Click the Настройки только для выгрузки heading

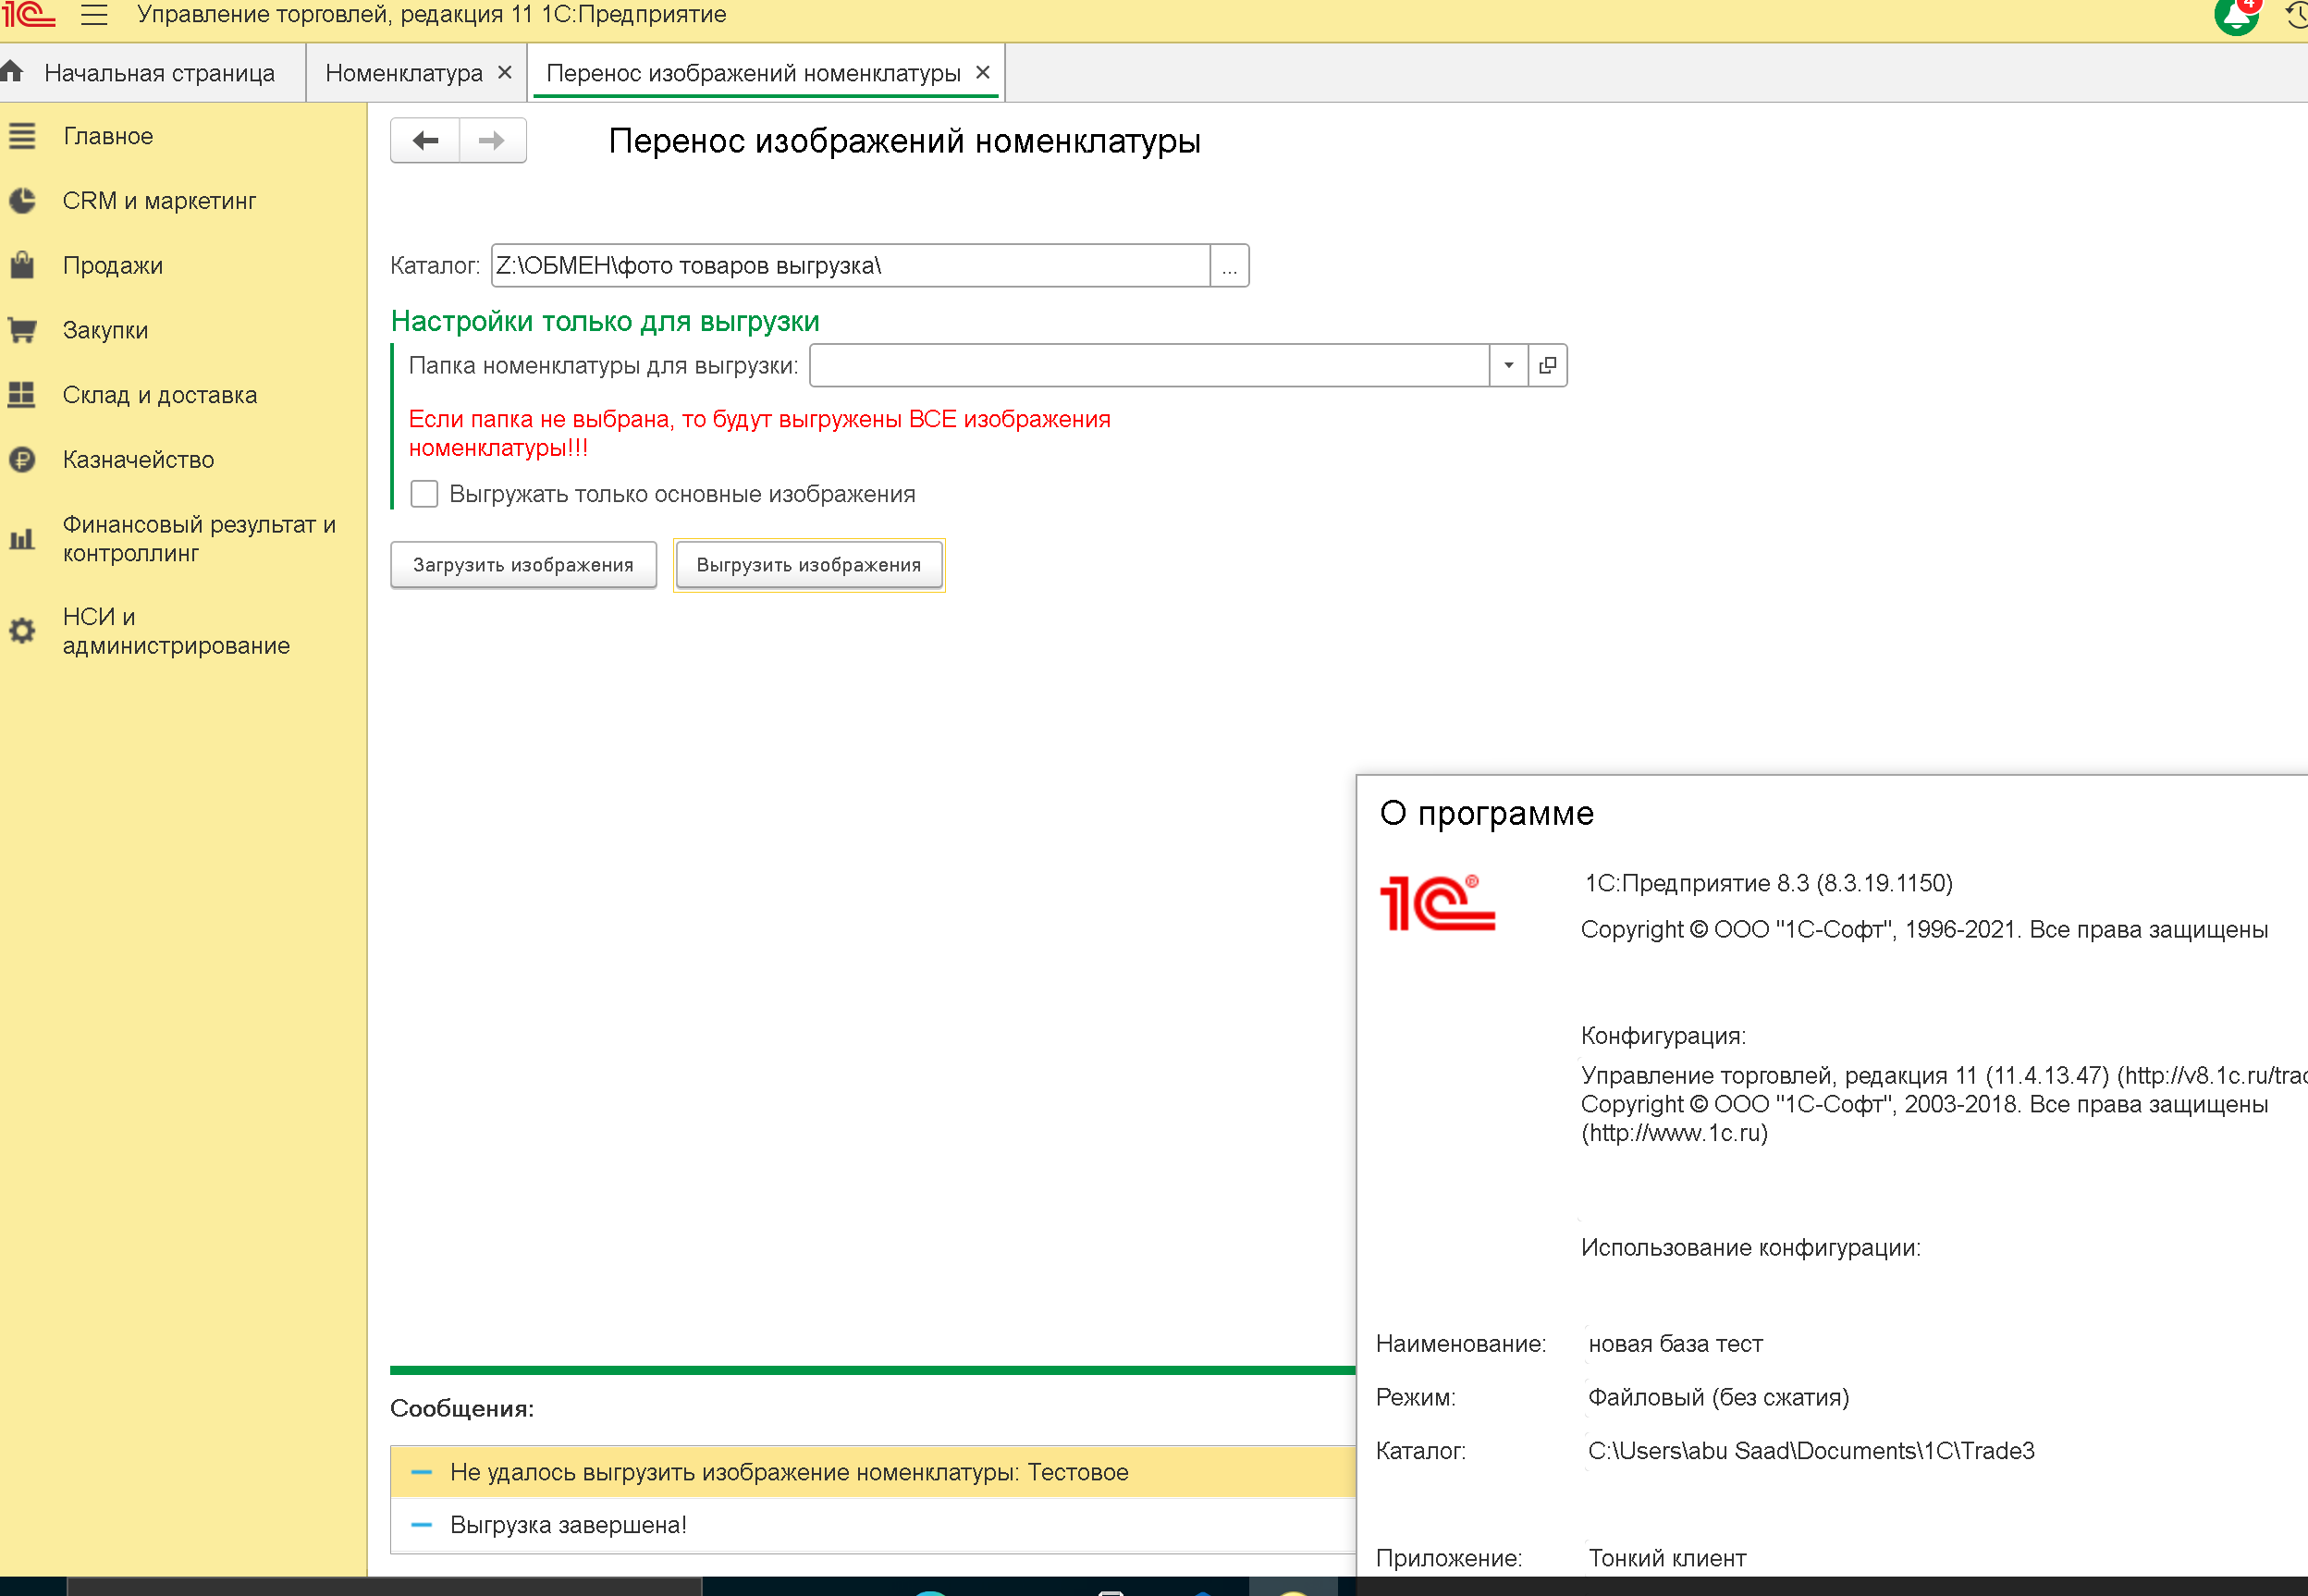pos(605,321)
